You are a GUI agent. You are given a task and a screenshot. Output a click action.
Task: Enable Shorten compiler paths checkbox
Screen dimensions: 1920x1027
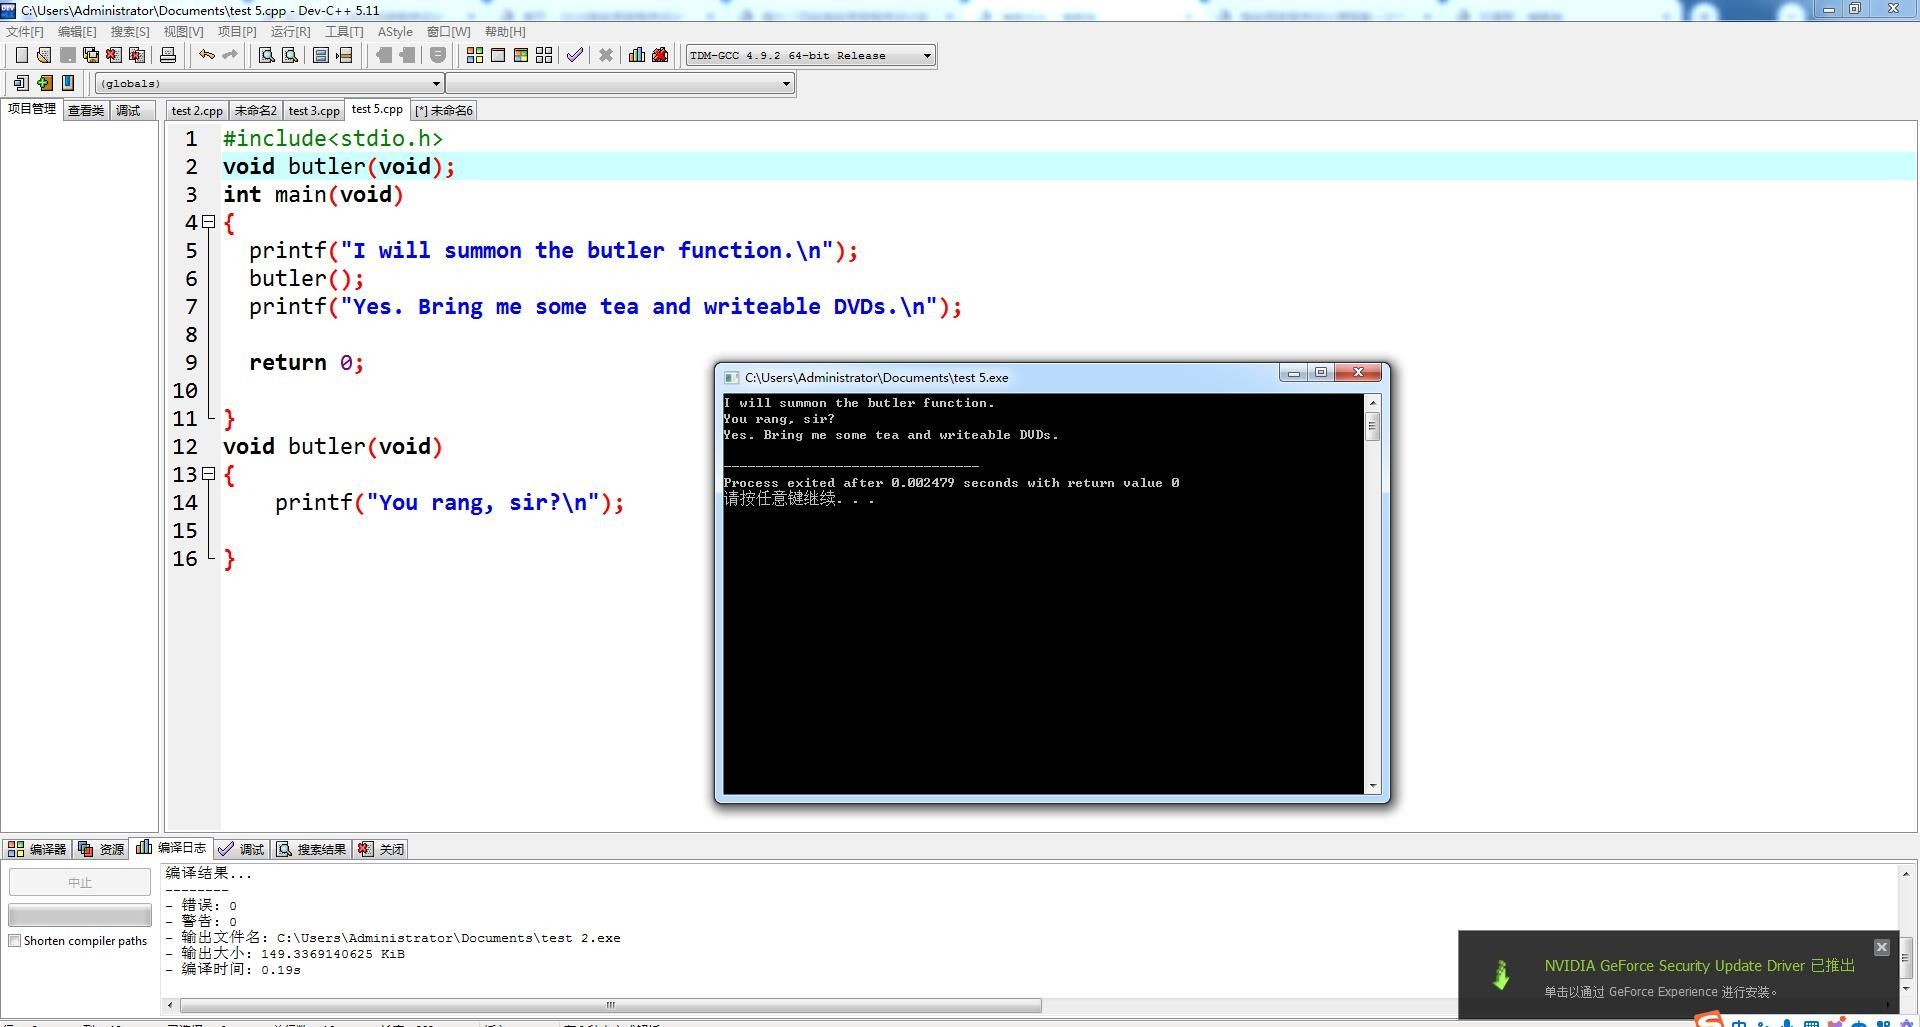[15, 941]
